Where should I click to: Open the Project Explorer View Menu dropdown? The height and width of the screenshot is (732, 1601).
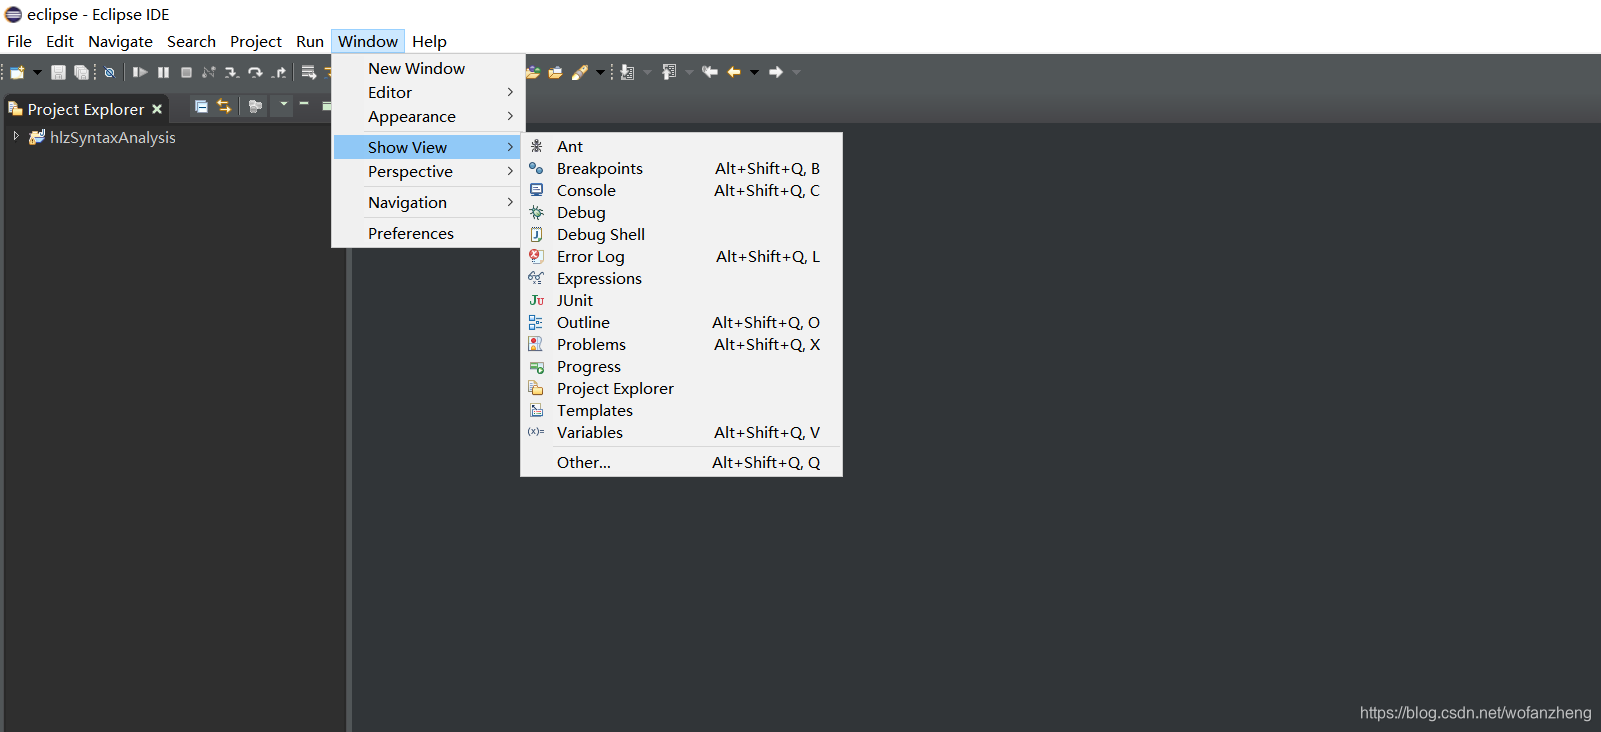point(283,104)
